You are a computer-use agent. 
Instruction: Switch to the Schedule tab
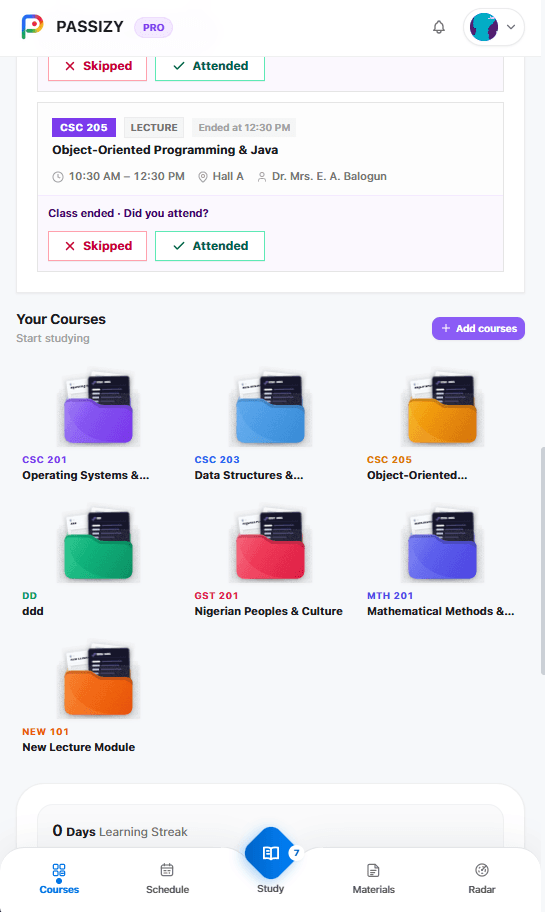pyautogui.click(x=168, y=878)
